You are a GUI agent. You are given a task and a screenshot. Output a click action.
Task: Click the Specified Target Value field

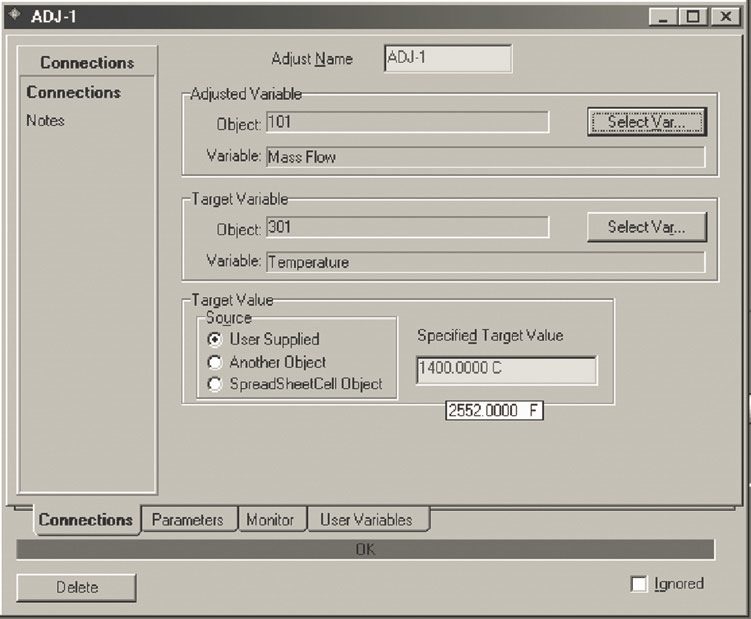[x=506, y=369]
